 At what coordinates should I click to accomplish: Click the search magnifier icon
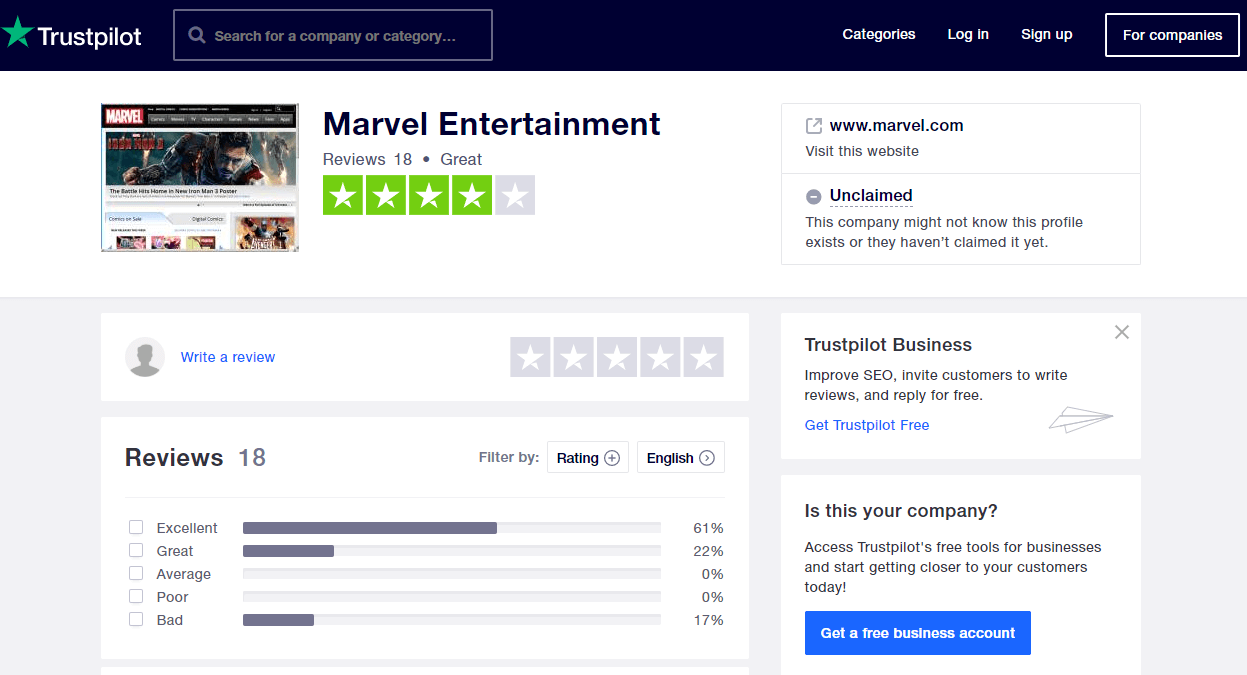[197, 36]
